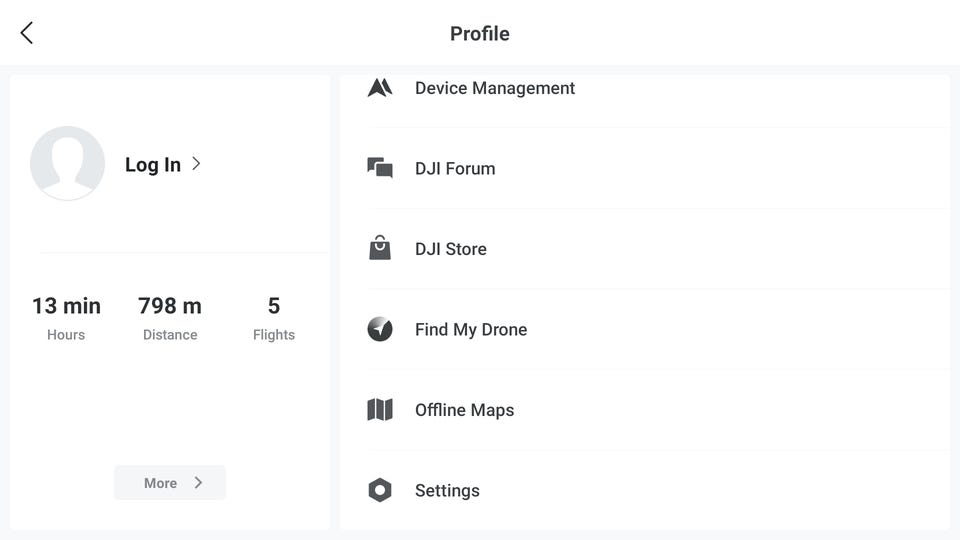
Task: Tap the chevron inside the More button
Action: point(198,482)
